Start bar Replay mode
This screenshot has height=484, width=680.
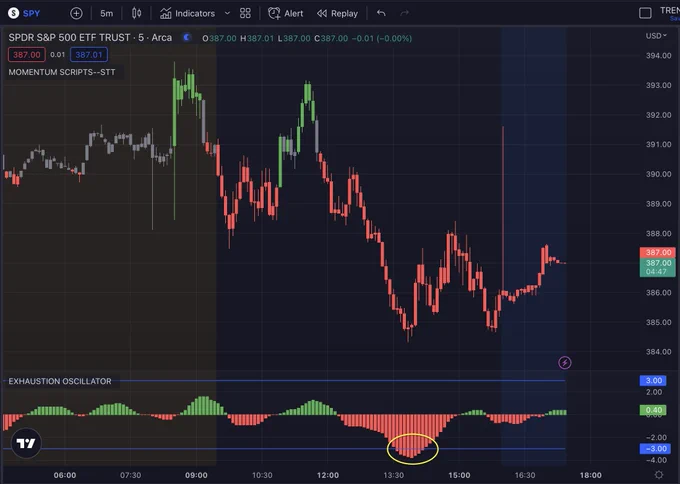337,13
